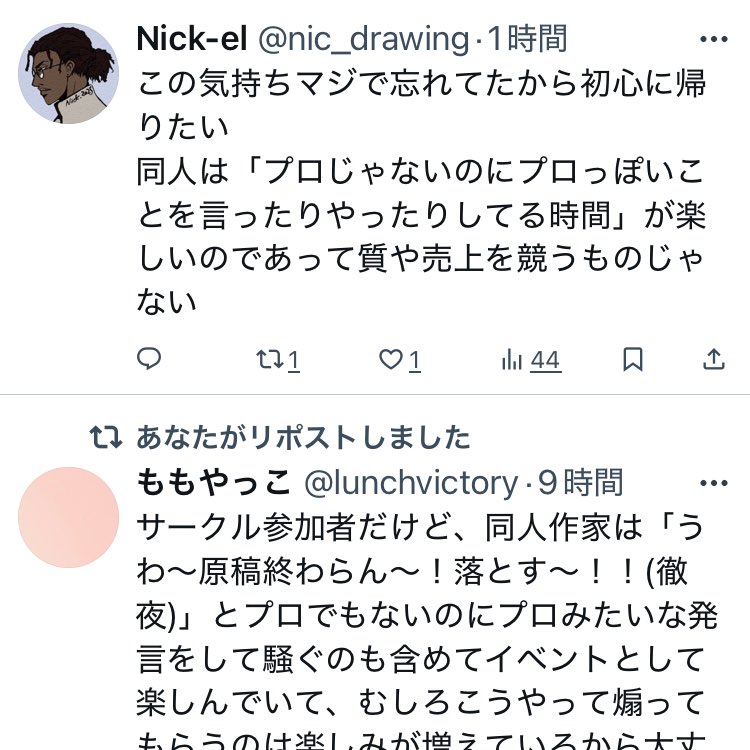Tap the 9時間 timestamp on ももやっこ's post
The height and width of the screenshot is (750, 750).
[580, 484]
